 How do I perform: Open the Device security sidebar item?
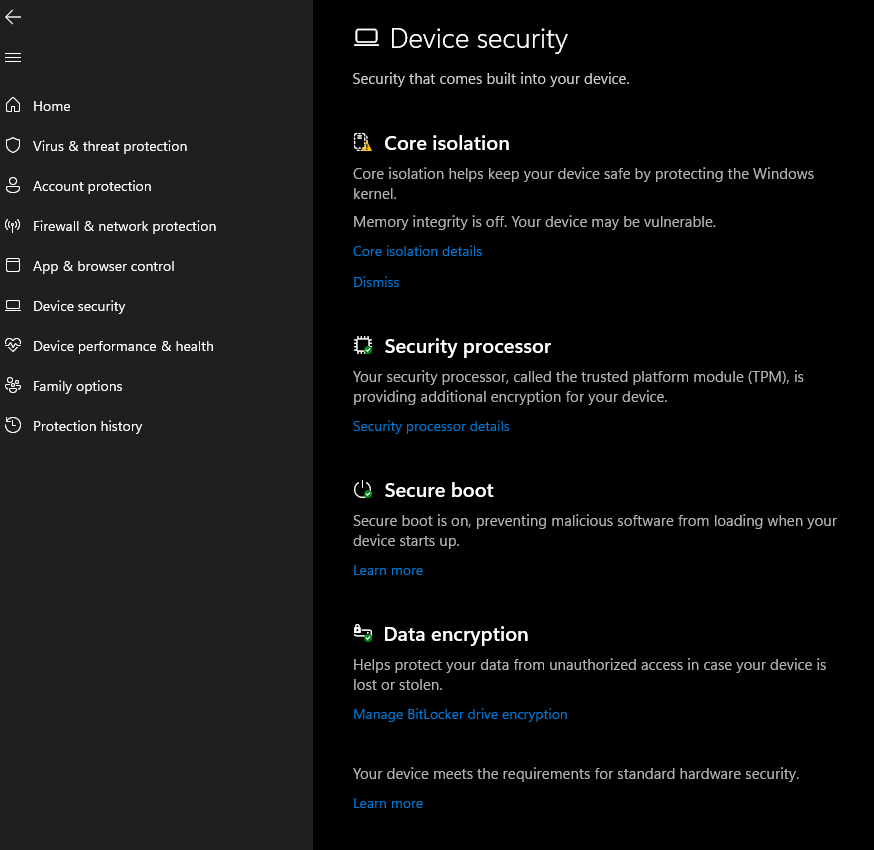[79, 306]
